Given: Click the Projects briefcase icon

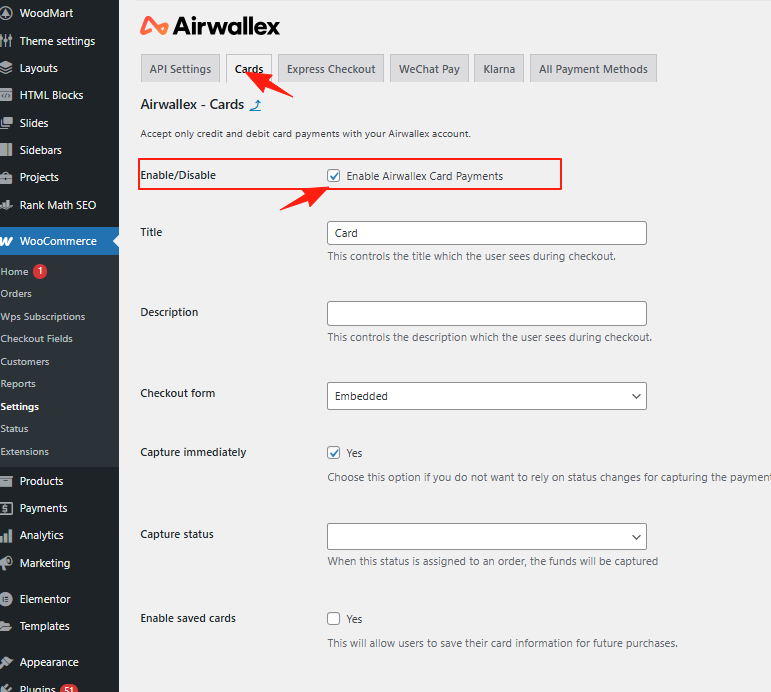Looking at the screenshot, I should pyautogui.click(x=5, y=177).
